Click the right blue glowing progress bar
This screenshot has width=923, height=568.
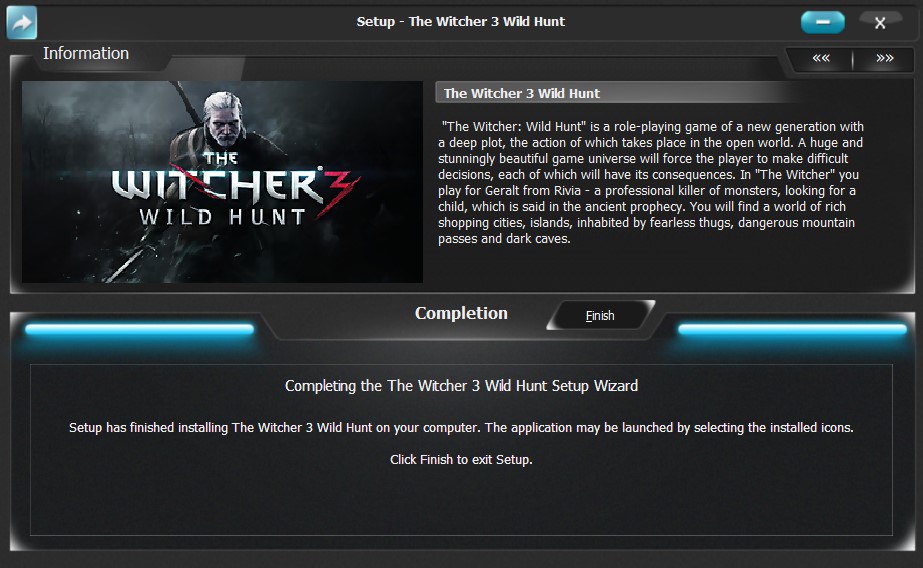coord(792,330)
